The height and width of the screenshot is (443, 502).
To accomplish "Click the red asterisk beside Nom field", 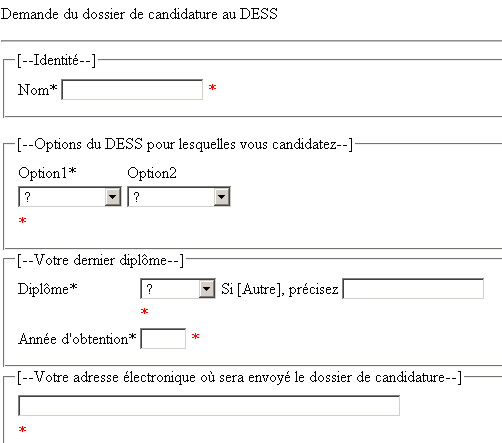I will click(212, 88).
